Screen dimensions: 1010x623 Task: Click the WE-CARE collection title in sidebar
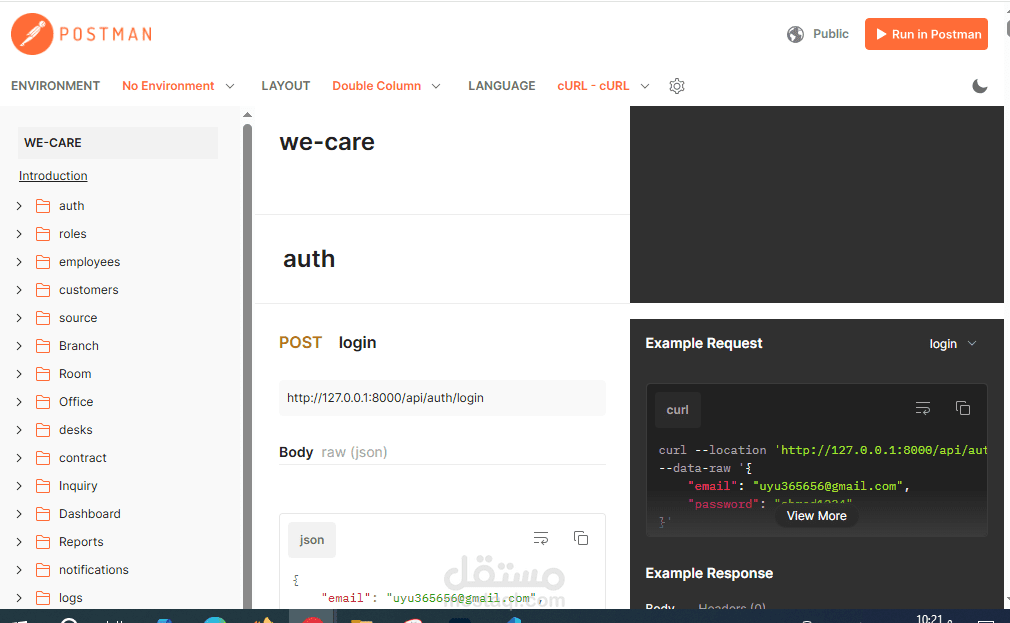tap(118, 143)
